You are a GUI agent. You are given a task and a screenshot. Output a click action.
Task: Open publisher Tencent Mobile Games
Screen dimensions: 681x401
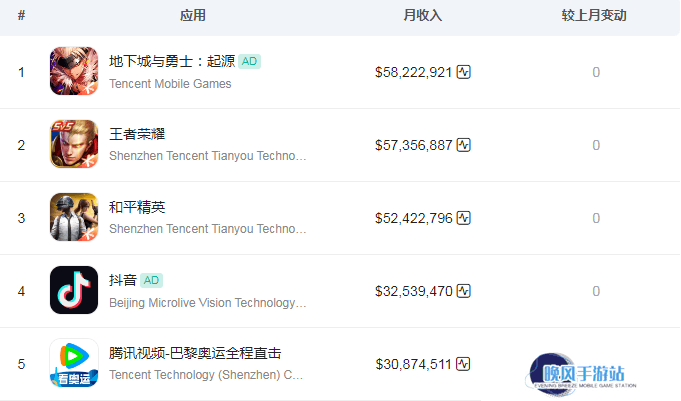pyautogui.click(x=170, y=83)
